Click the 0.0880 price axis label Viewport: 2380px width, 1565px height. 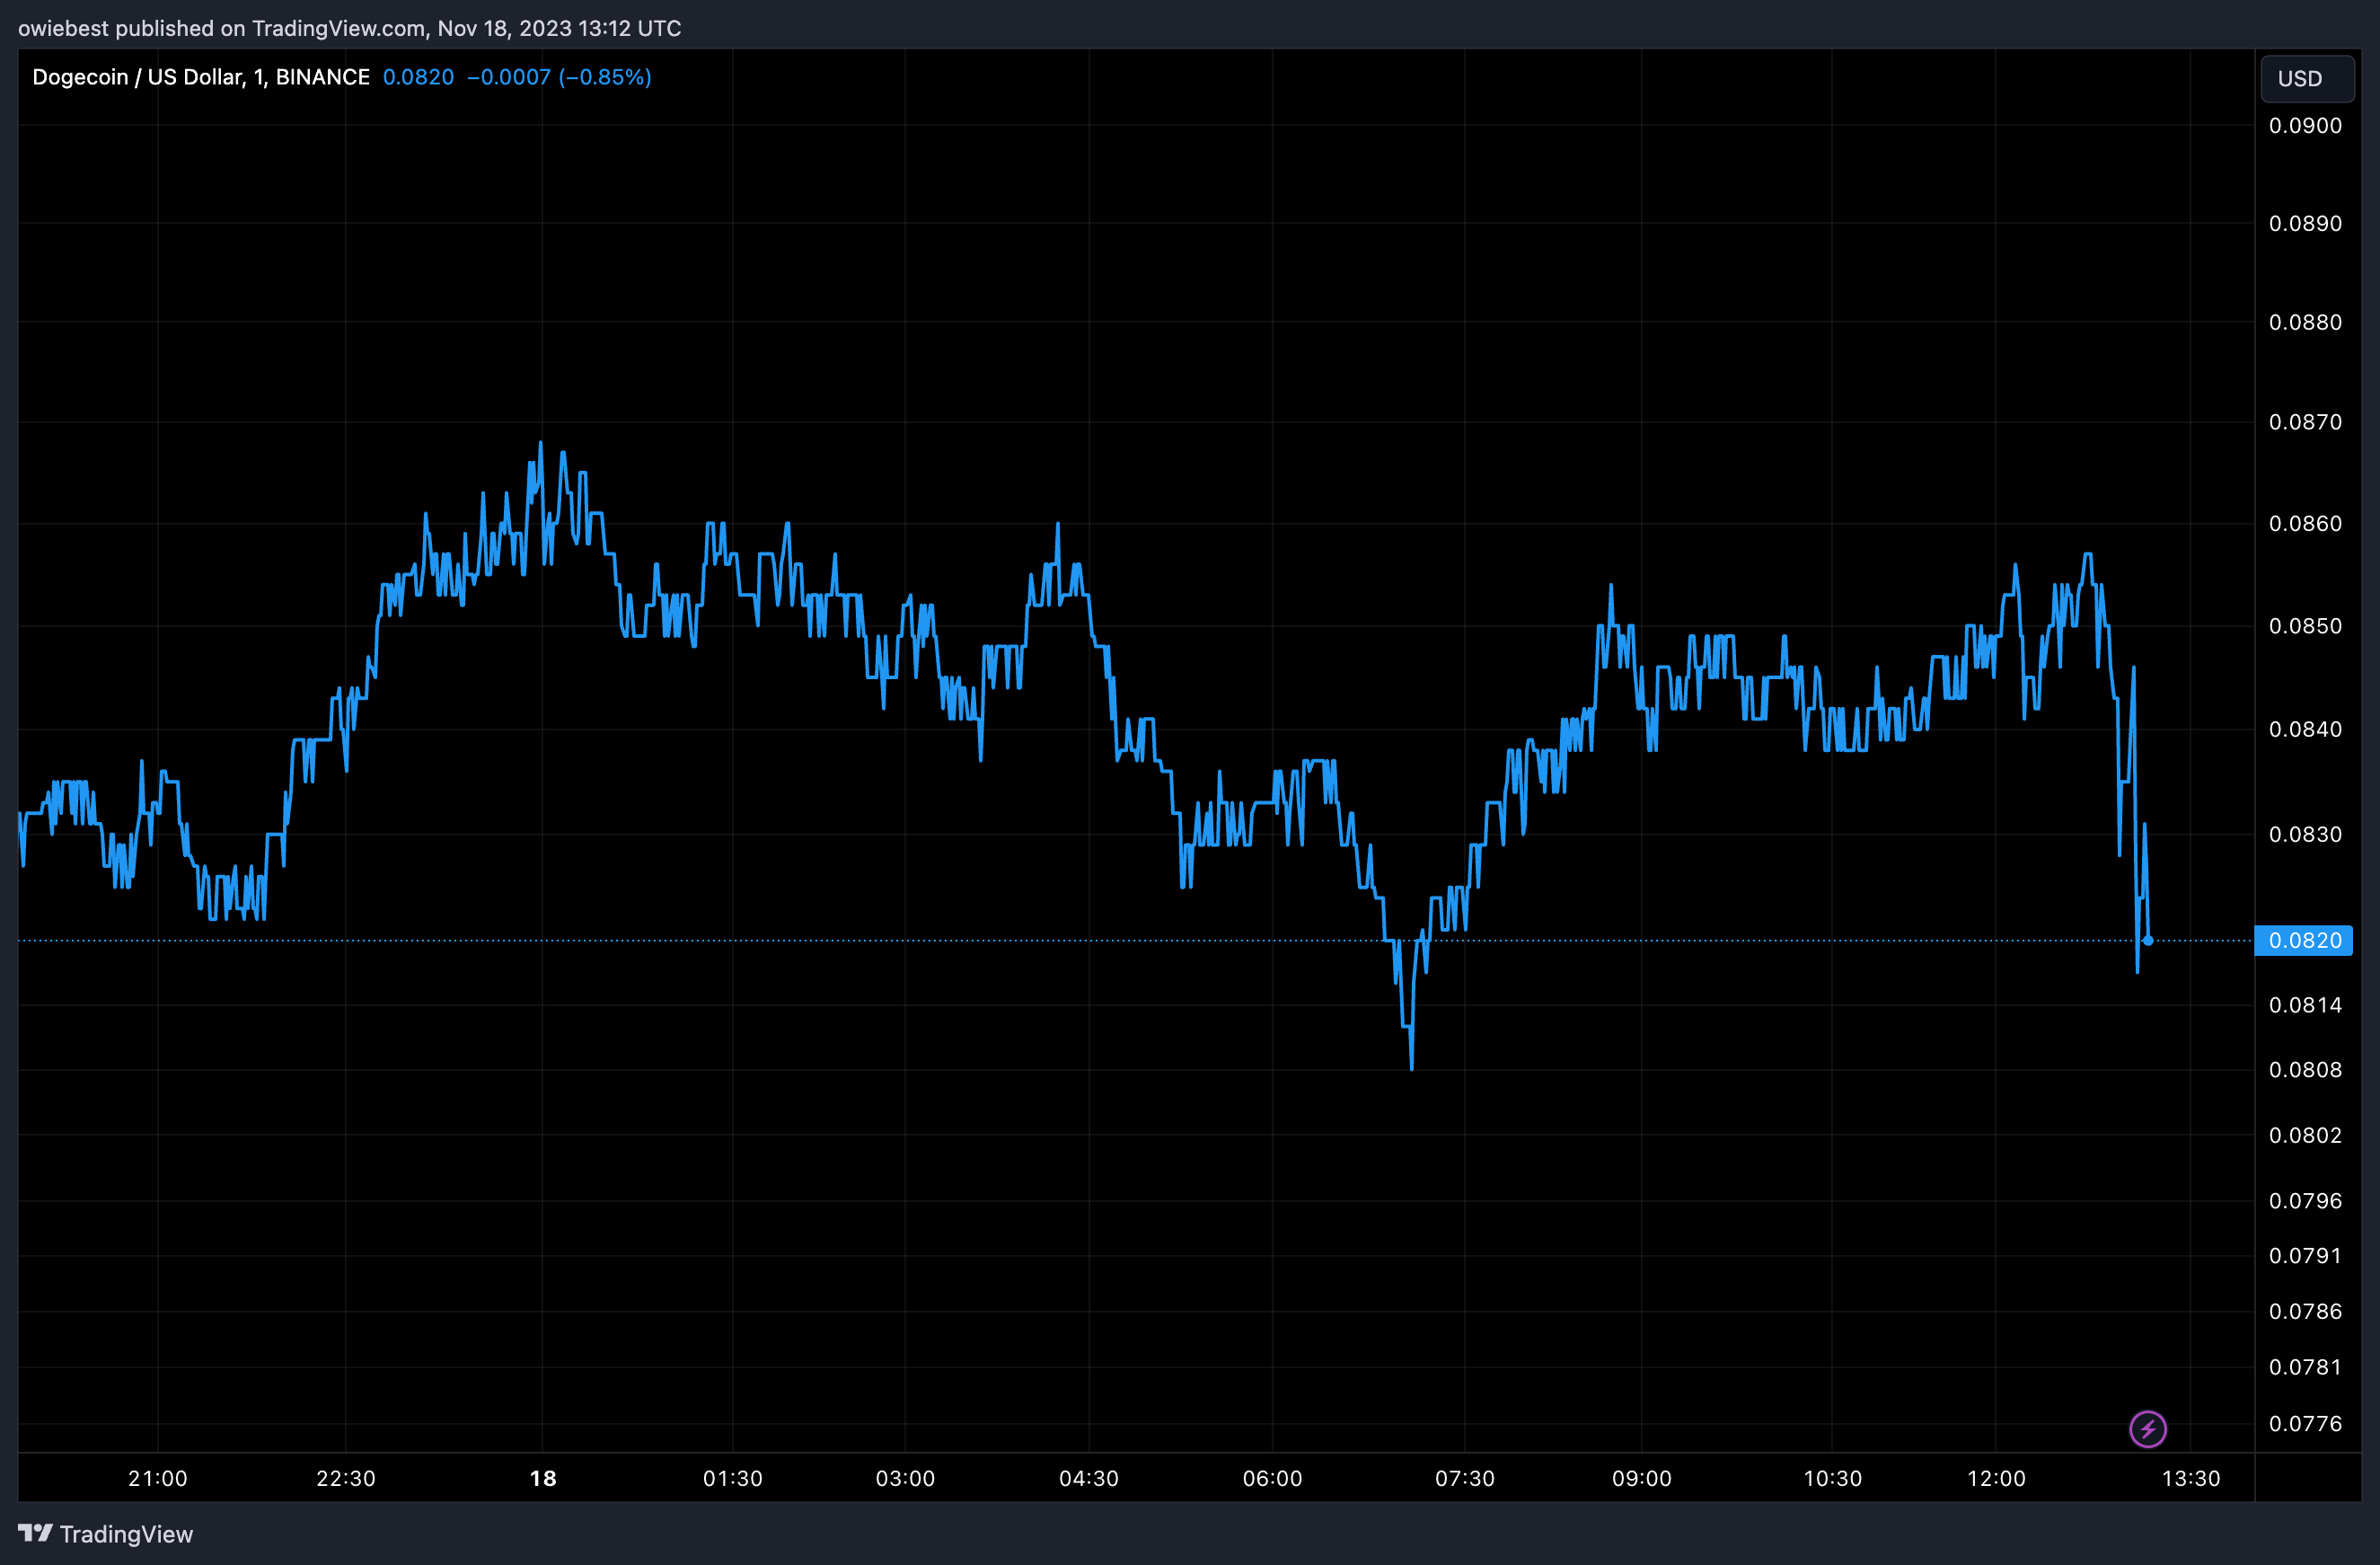[x=2305, y=323]
